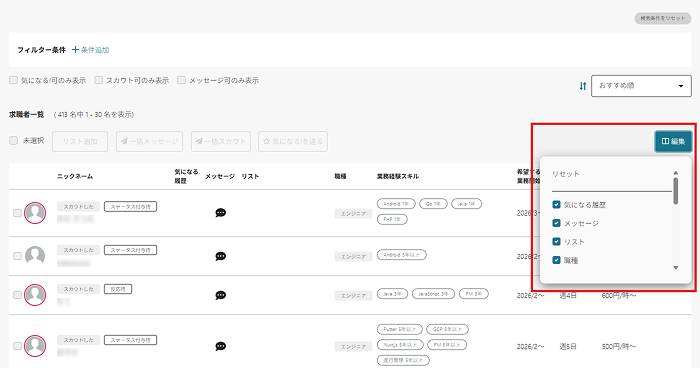Click the Nuxt.js 5年以上 skill tag

(400, 345)
